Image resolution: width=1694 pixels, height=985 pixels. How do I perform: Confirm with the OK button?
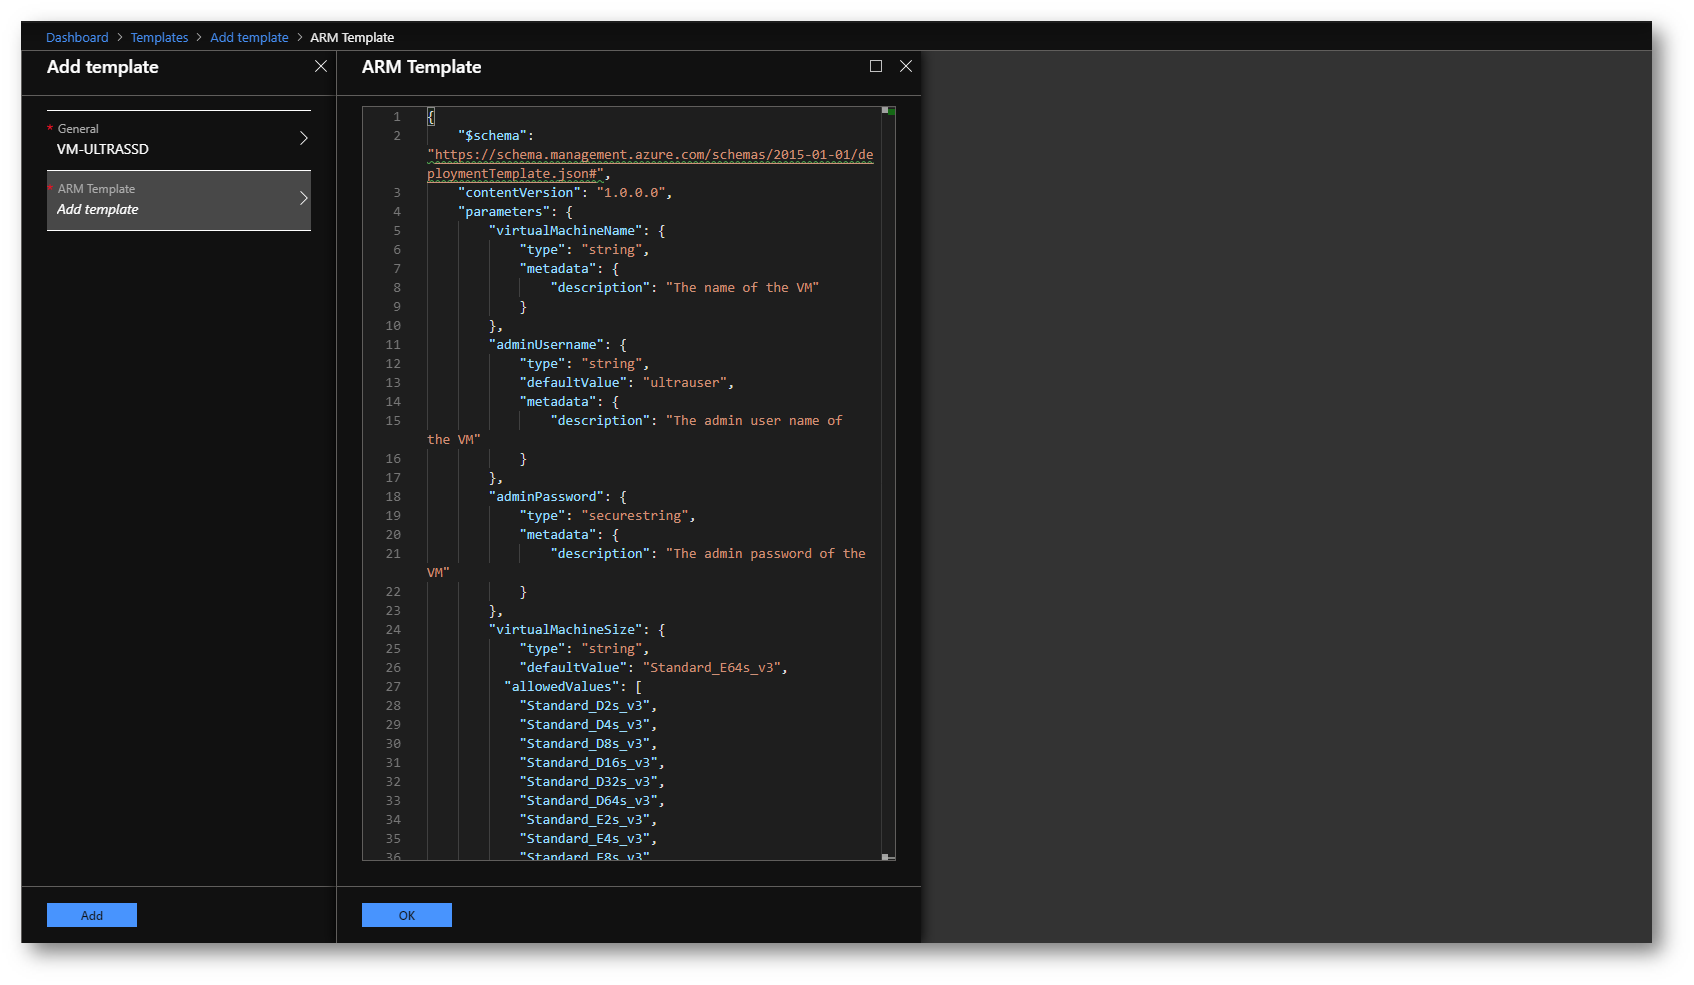(407, 915)
